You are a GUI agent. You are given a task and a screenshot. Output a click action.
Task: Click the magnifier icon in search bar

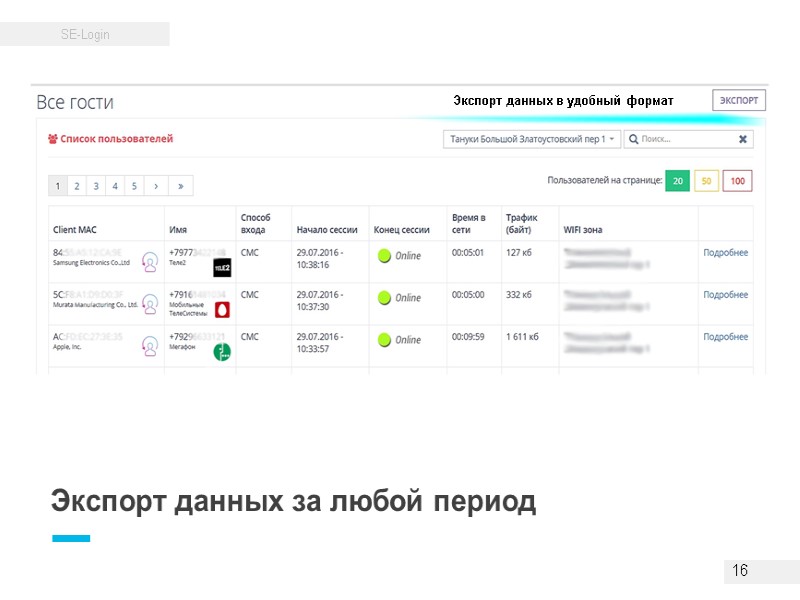pos(632,138)
